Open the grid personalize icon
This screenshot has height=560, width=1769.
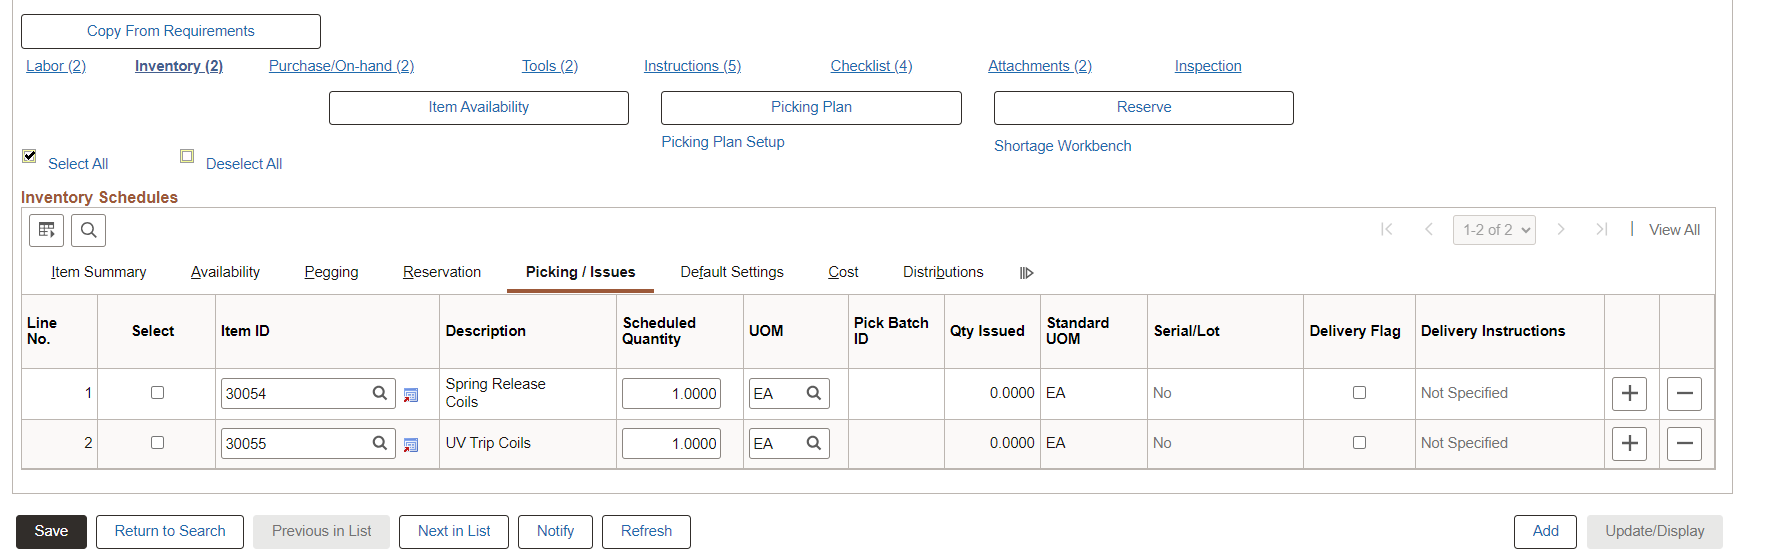click(46, 230)
